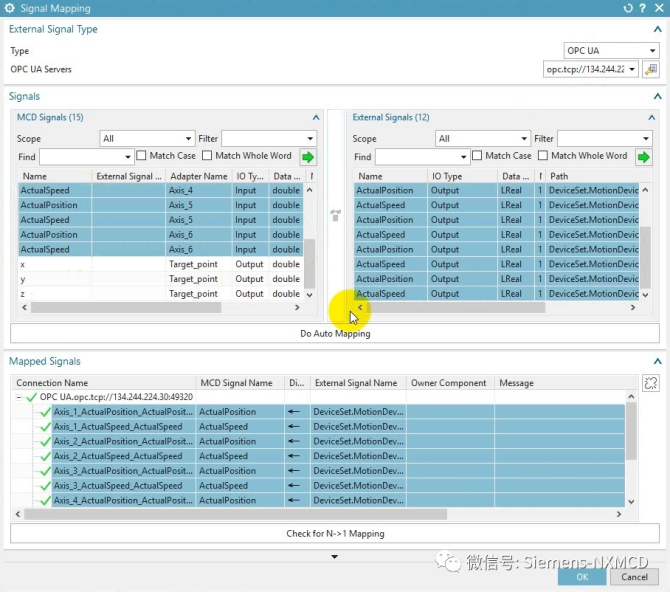The height and width of the screenshot is (592, 670).
Task: Click the MCD Signals horizontal scrollbar
Action: click(x=126, y=307)
